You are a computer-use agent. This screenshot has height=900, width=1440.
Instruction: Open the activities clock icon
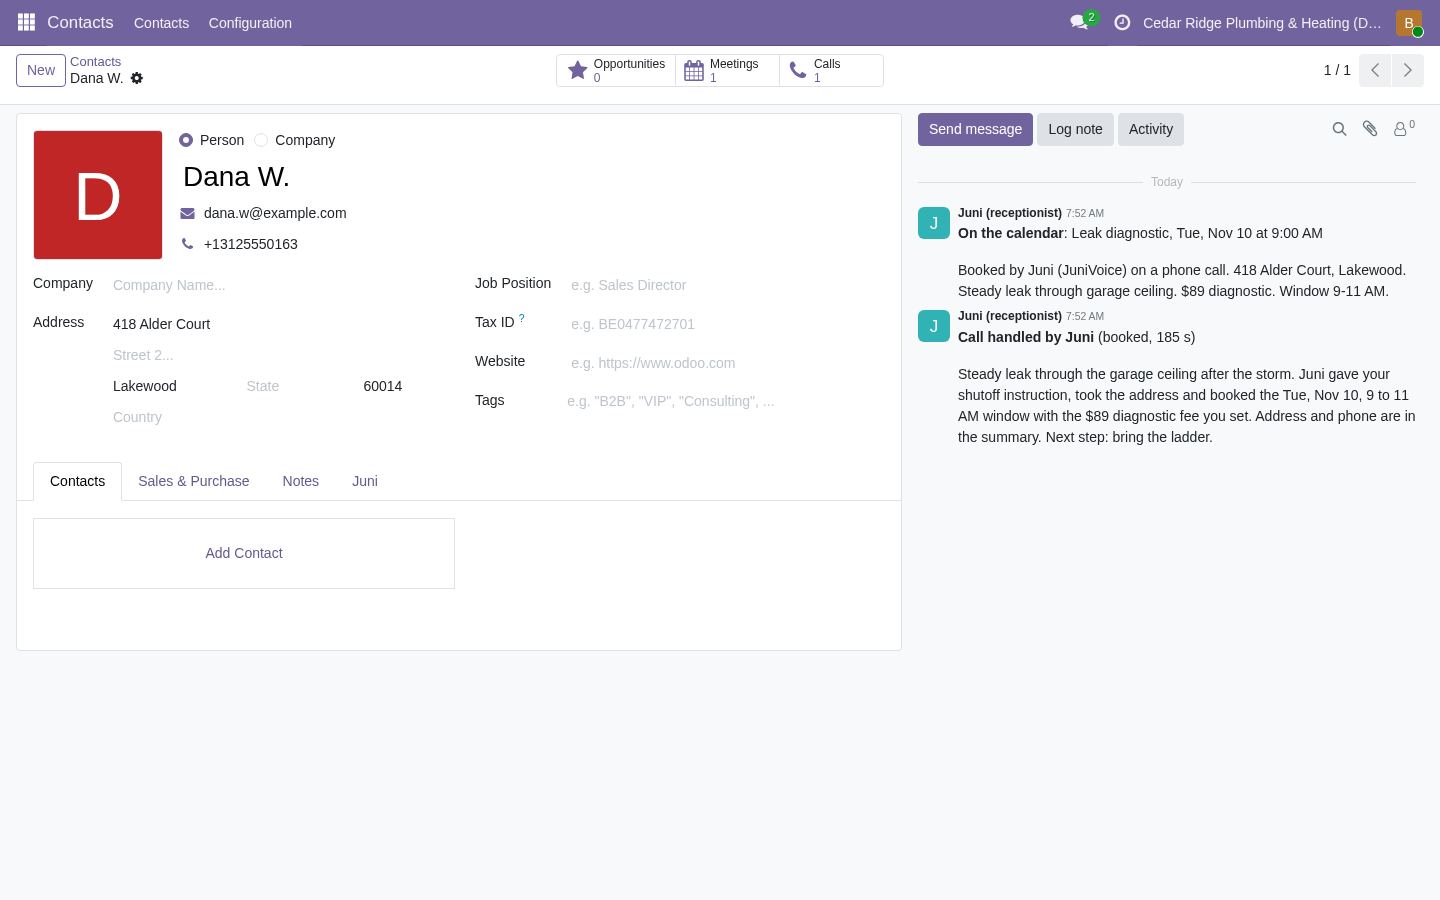coord(1122,22)
